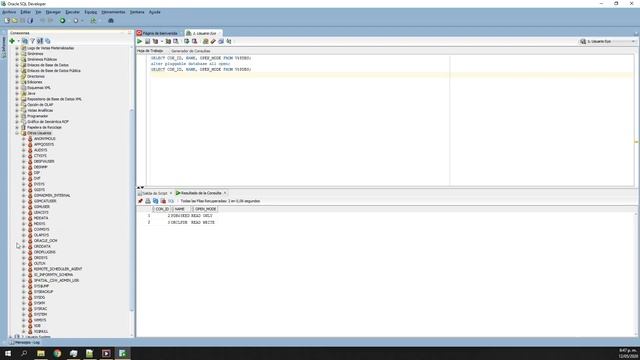
Task: Switch to the Salida de Script tab
Action: coord(155,193)
